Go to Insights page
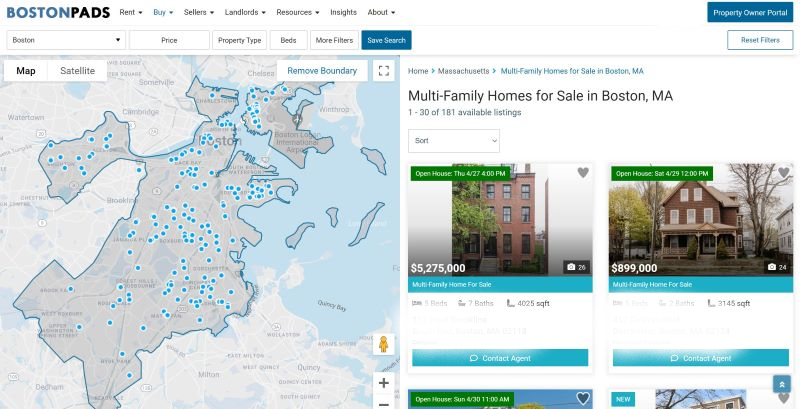800x409 pixels. (x=343, y=12)
